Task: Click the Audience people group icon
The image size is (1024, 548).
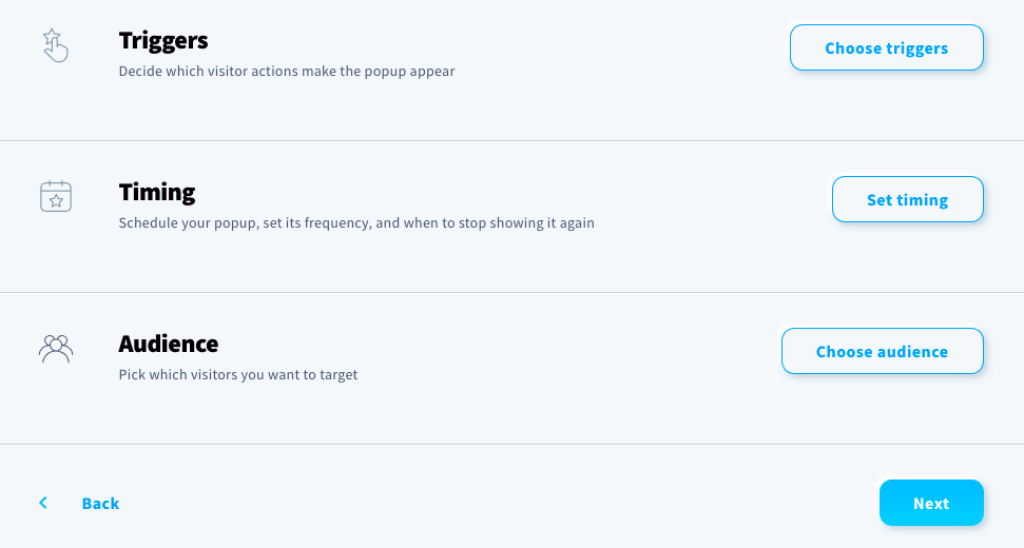Action: [x=56, y=349]
